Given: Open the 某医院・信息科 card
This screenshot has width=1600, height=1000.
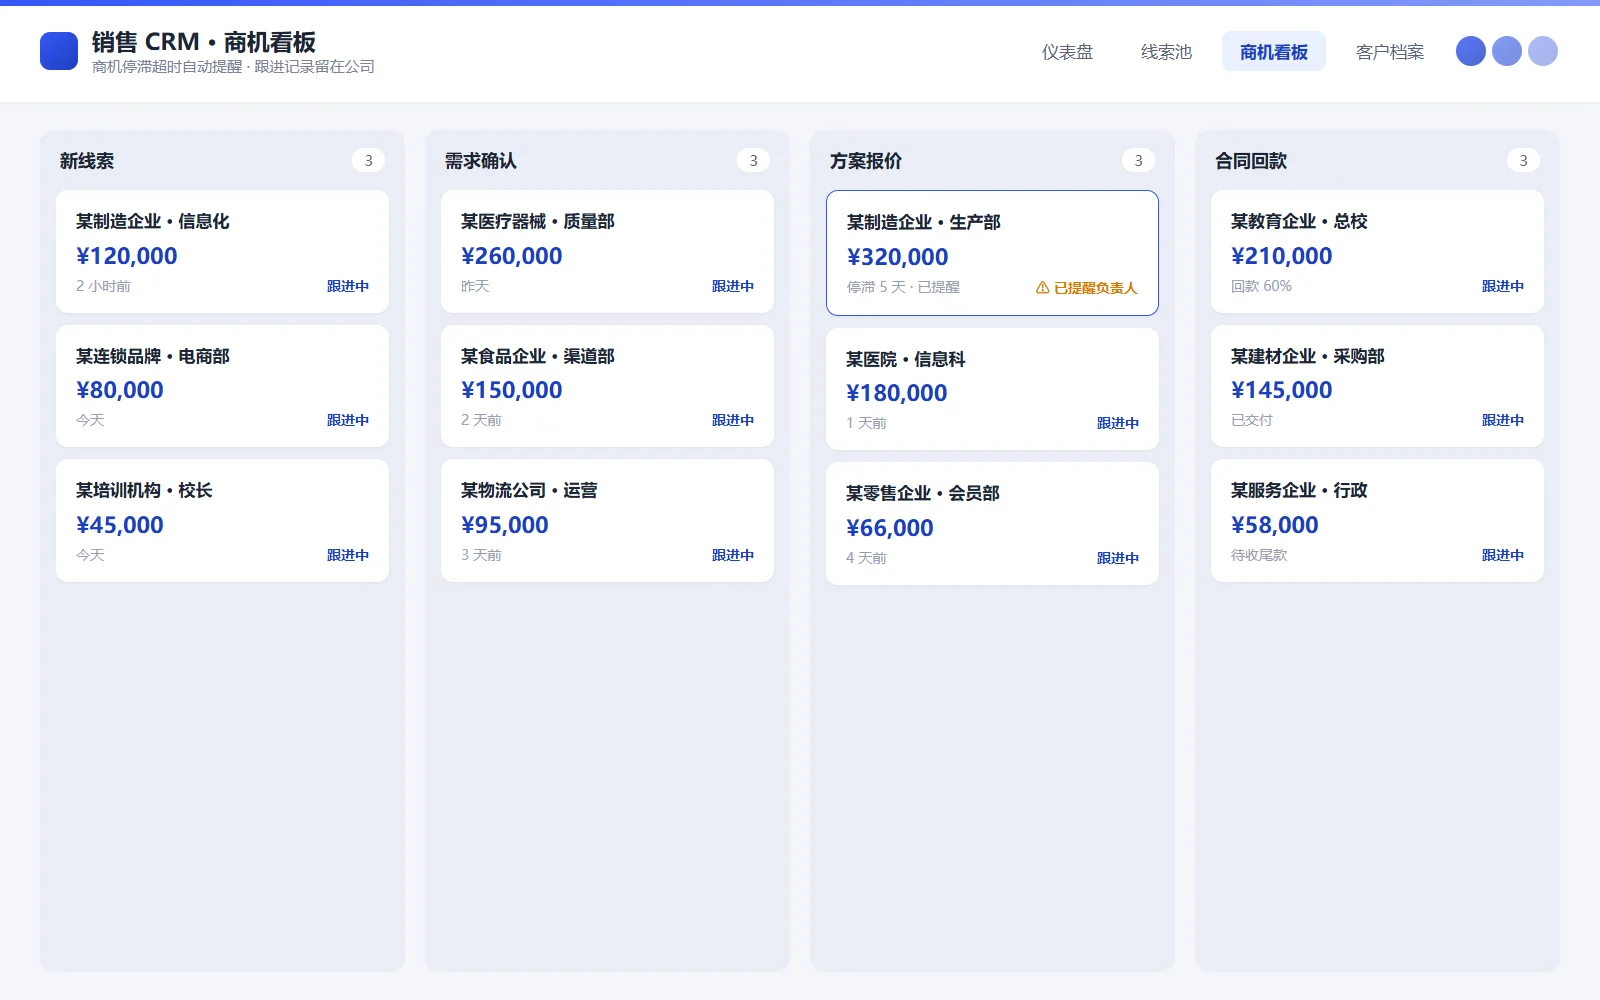Looking at the screenshot, I should pos(992,389).
